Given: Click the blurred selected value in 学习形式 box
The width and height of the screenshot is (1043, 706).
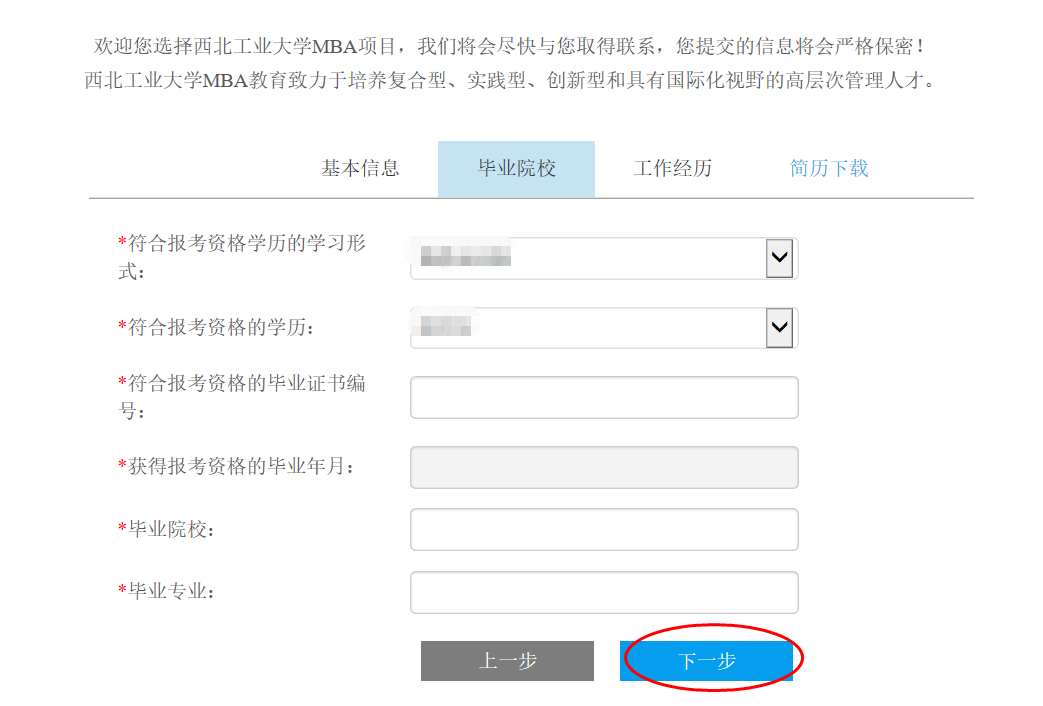Looking at the screenshot, I should click(x=466, y=256).
